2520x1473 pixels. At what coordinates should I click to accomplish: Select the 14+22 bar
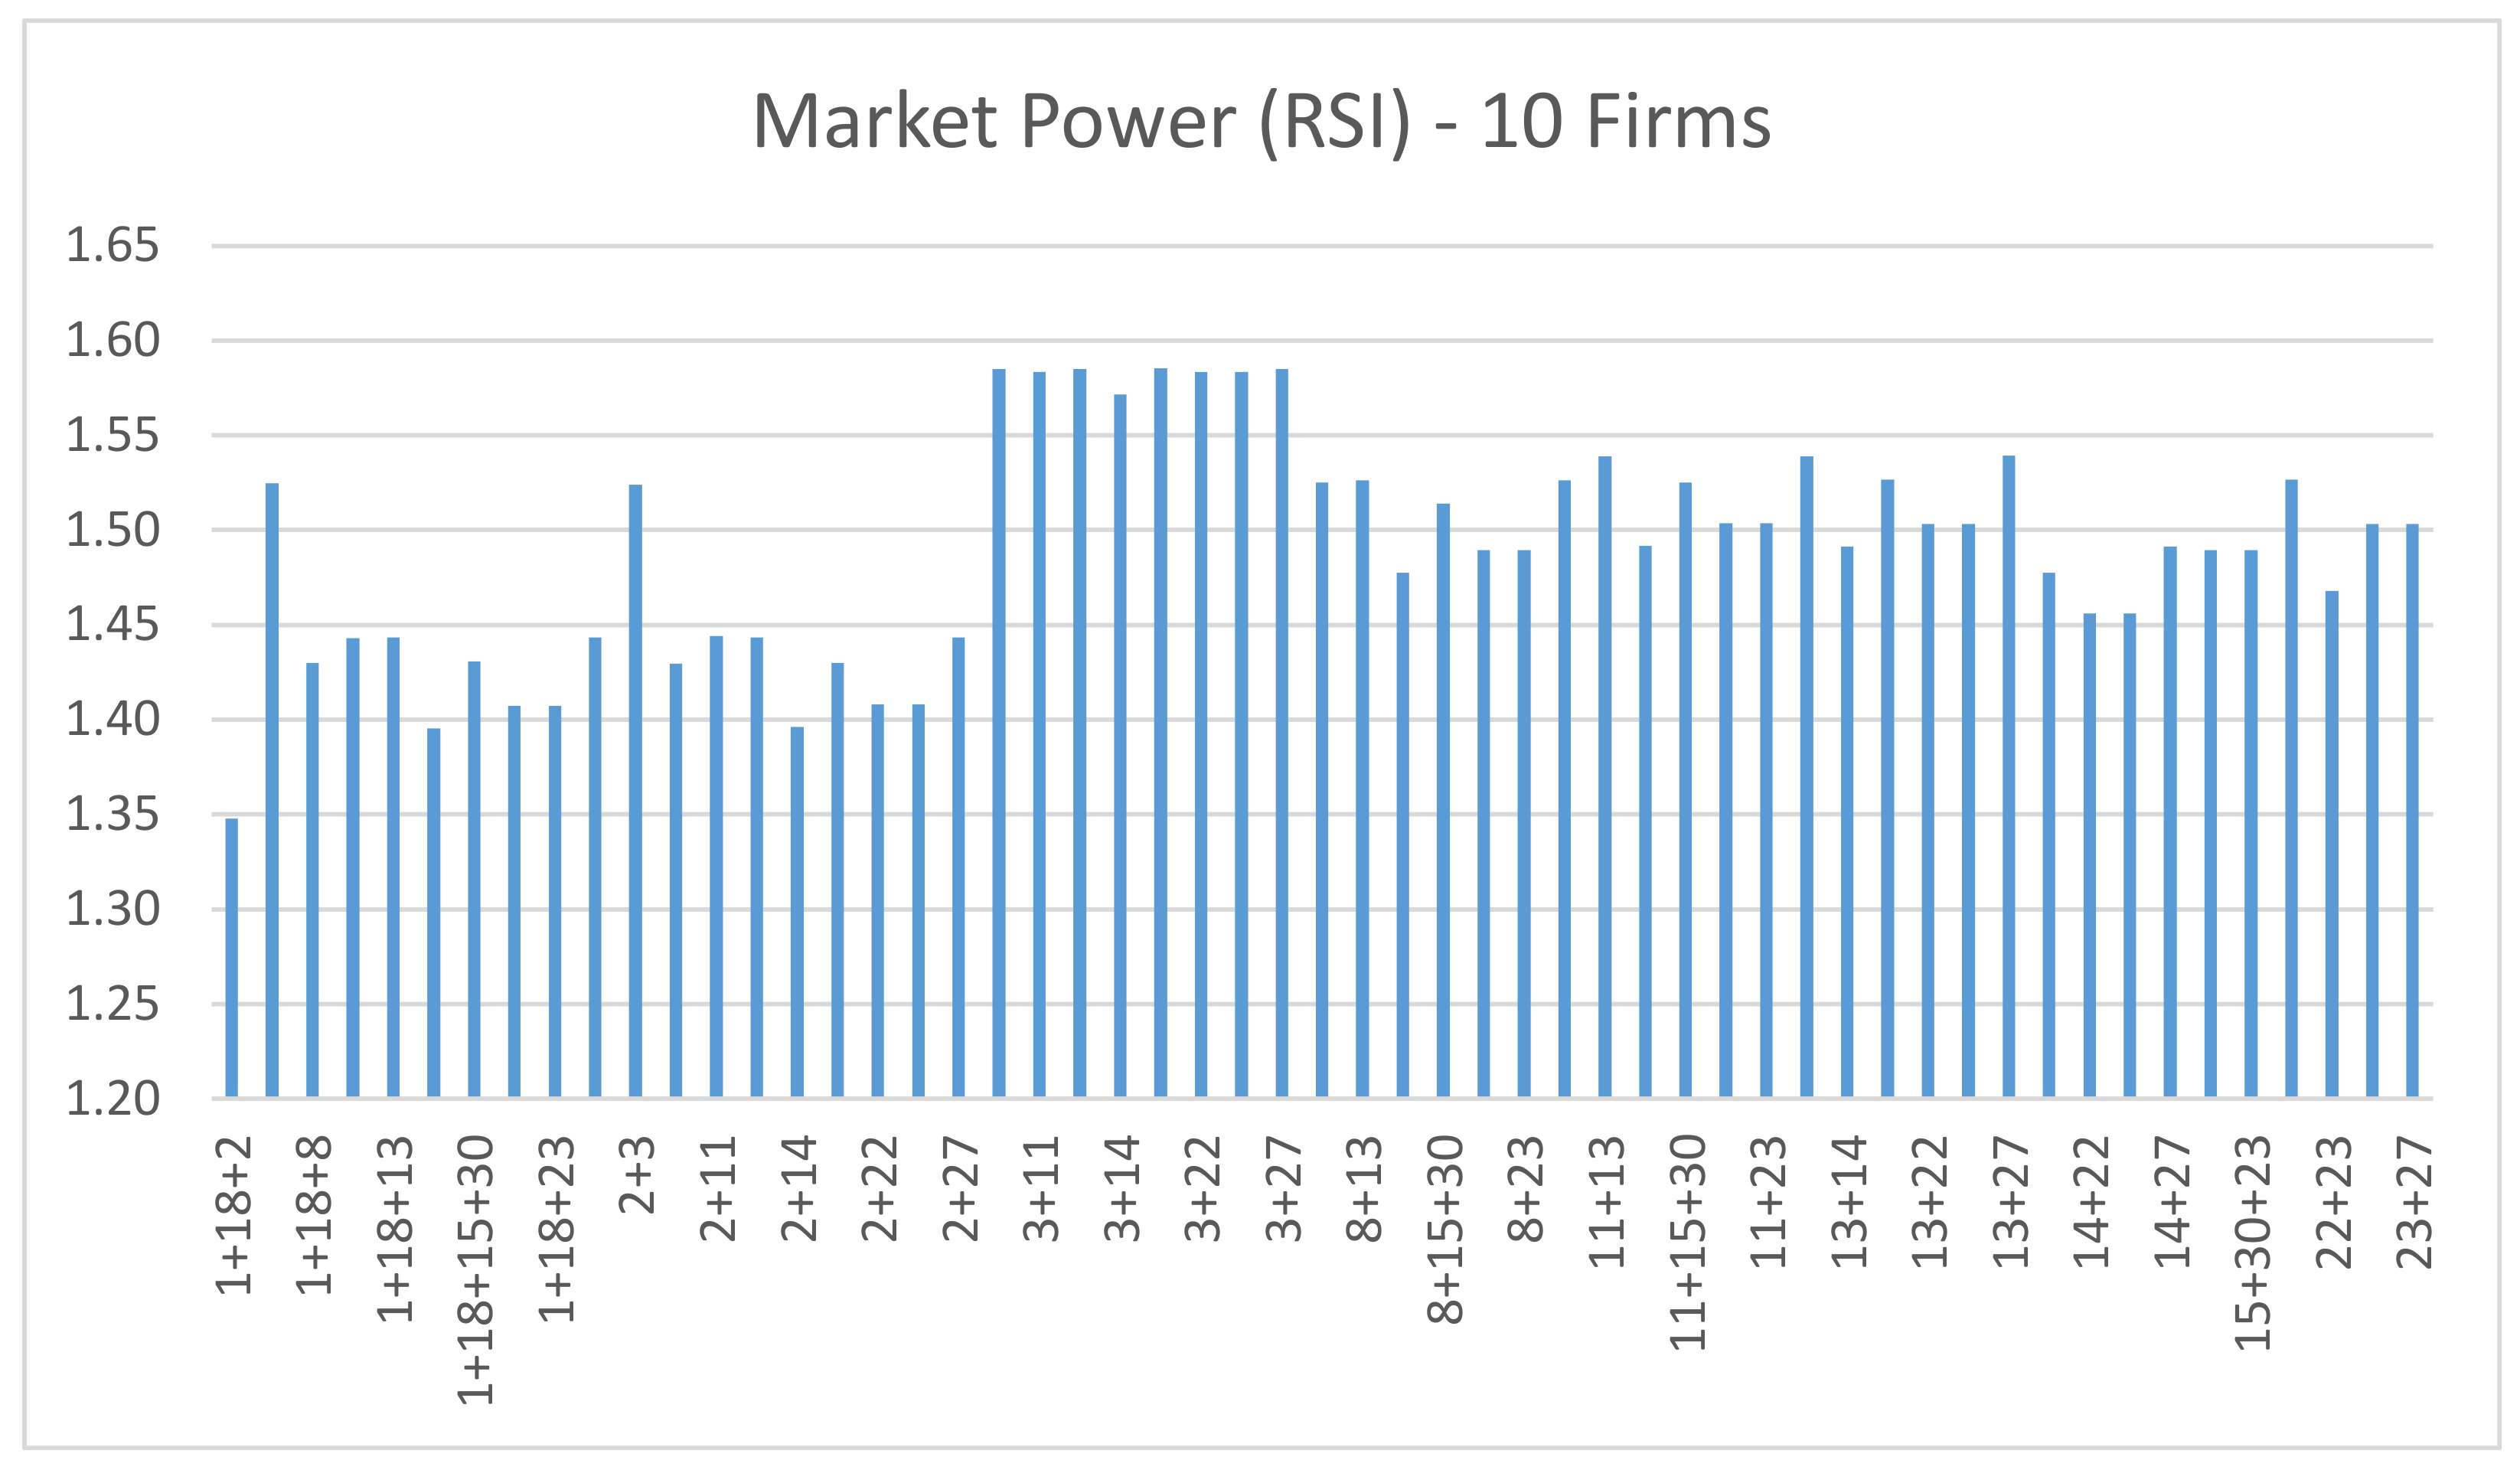[2089, 855]
